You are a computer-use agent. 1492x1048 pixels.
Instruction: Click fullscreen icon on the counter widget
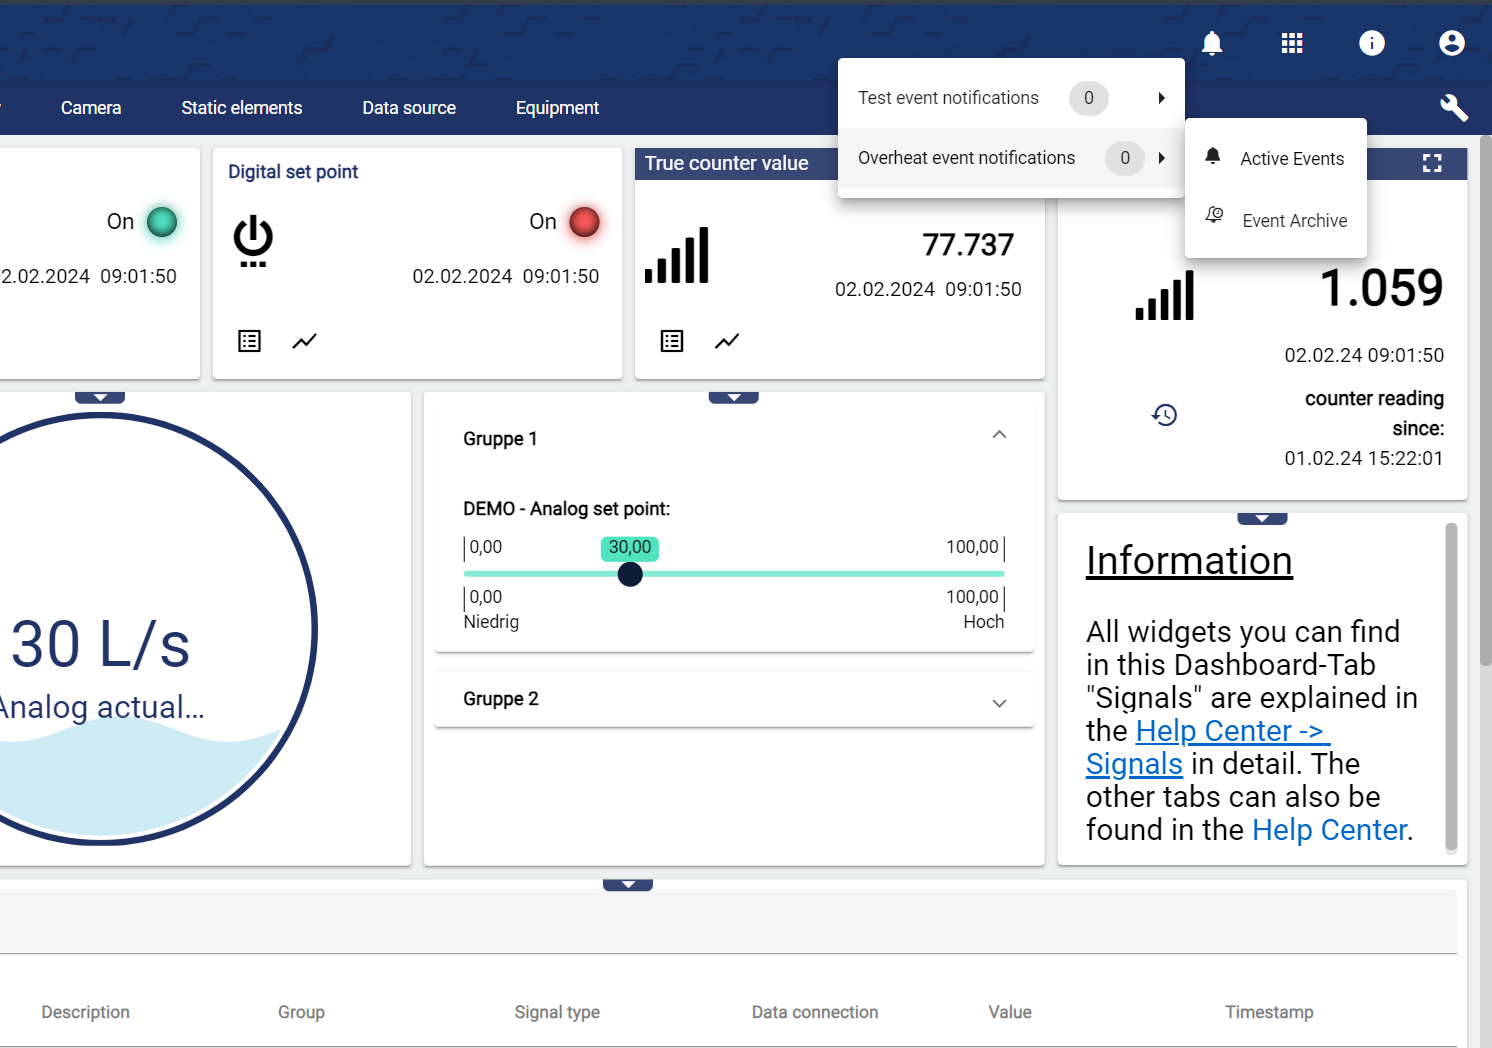(1432, 163)
